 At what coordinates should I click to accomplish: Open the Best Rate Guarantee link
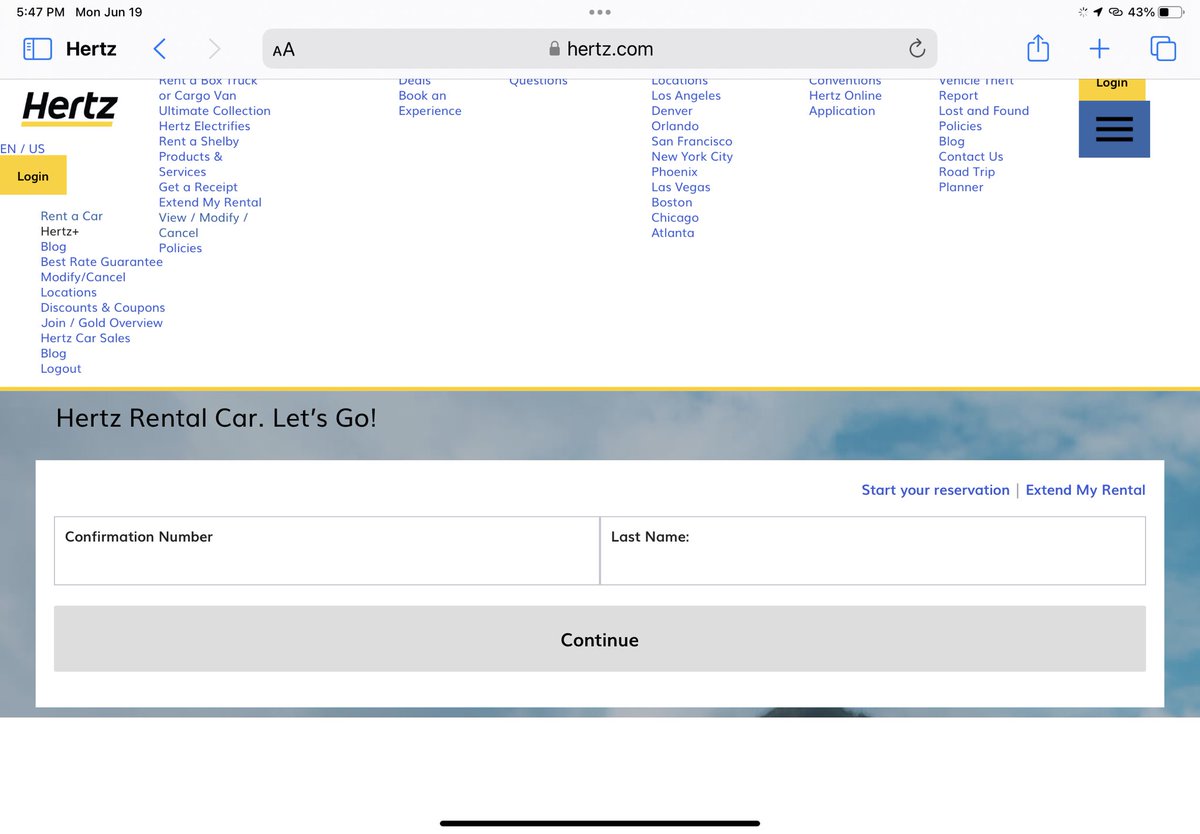(102, 262)
